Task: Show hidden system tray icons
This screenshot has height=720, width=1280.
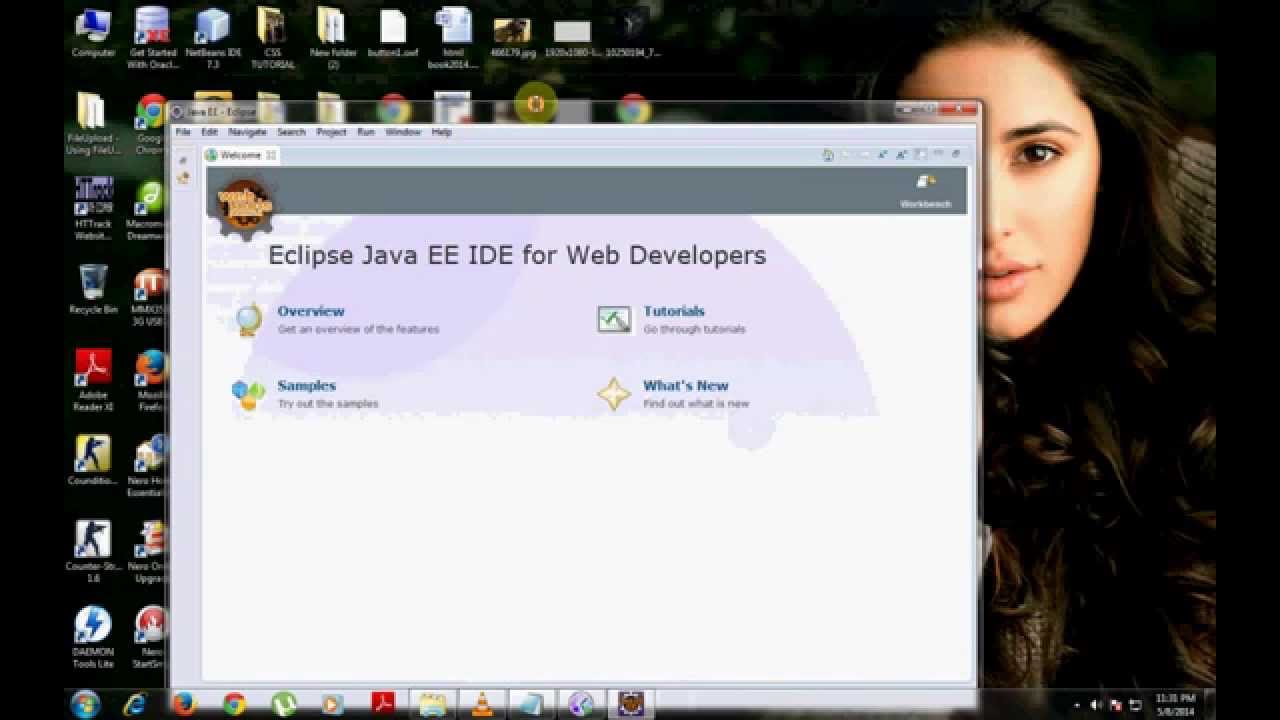Action: 1078,705
